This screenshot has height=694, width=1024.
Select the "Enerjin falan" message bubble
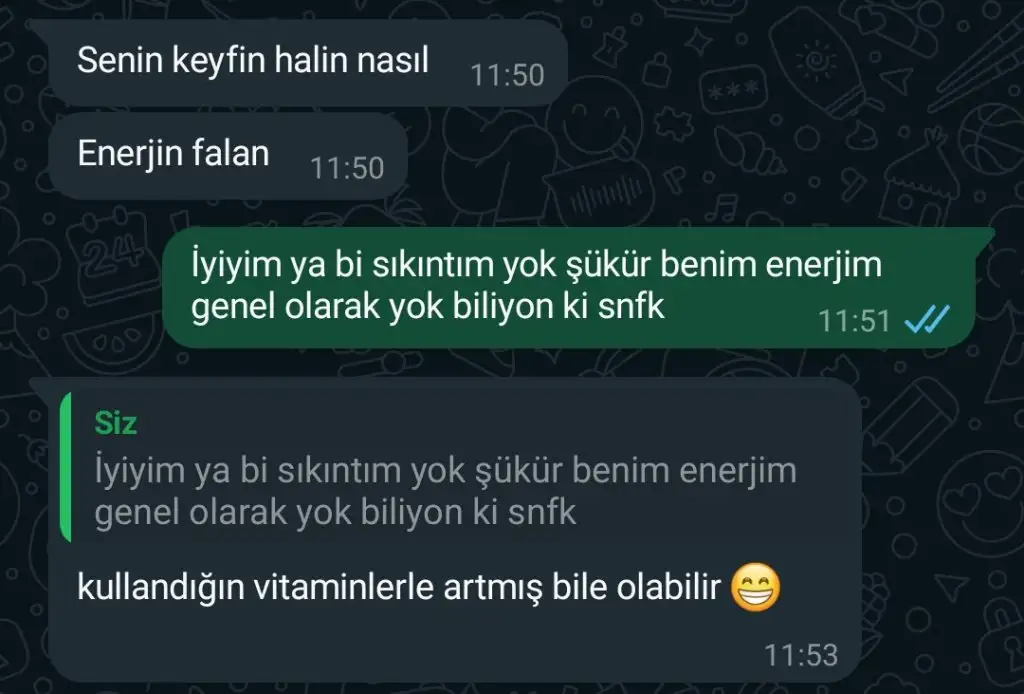(229, 155)
